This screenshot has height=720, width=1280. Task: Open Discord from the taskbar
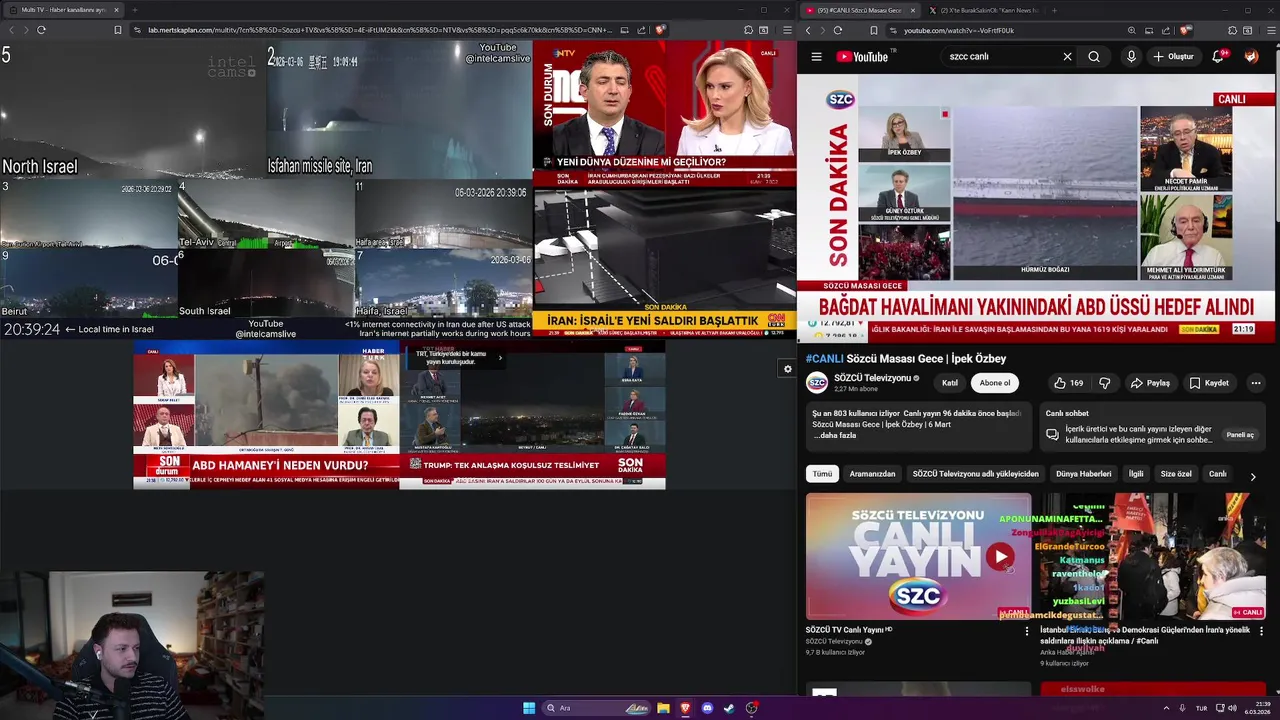point(707,708)
